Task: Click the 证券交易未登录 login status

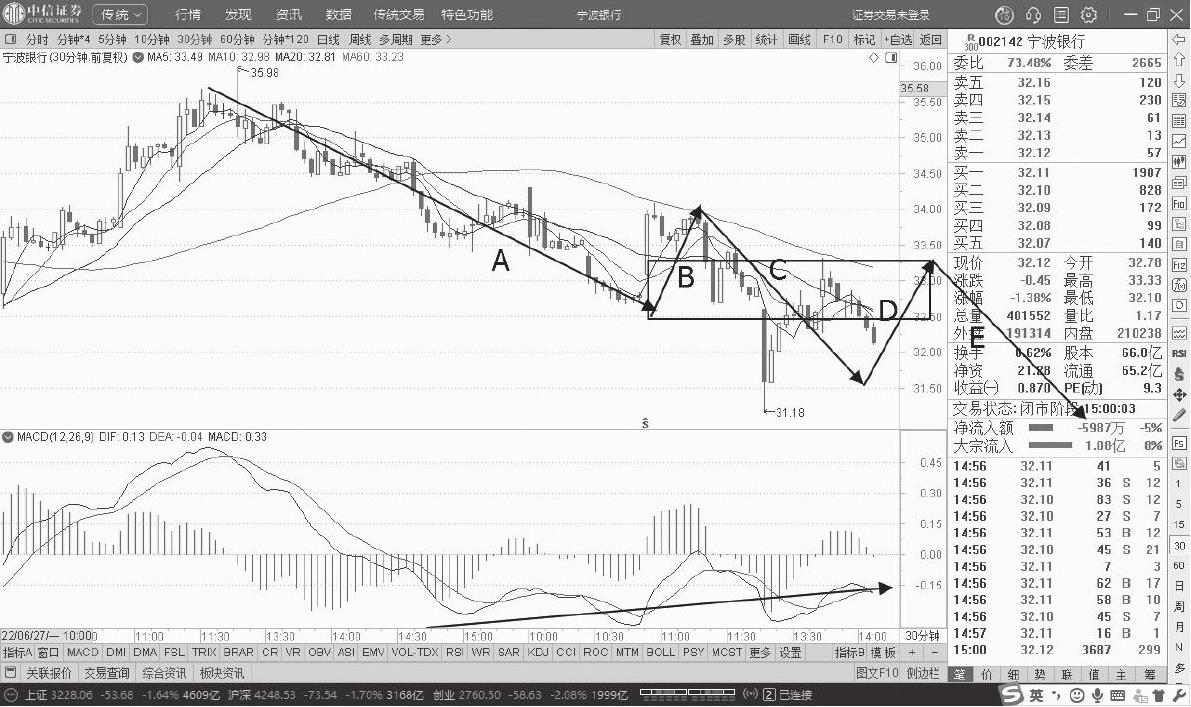Action: click(x=890, y=14)
